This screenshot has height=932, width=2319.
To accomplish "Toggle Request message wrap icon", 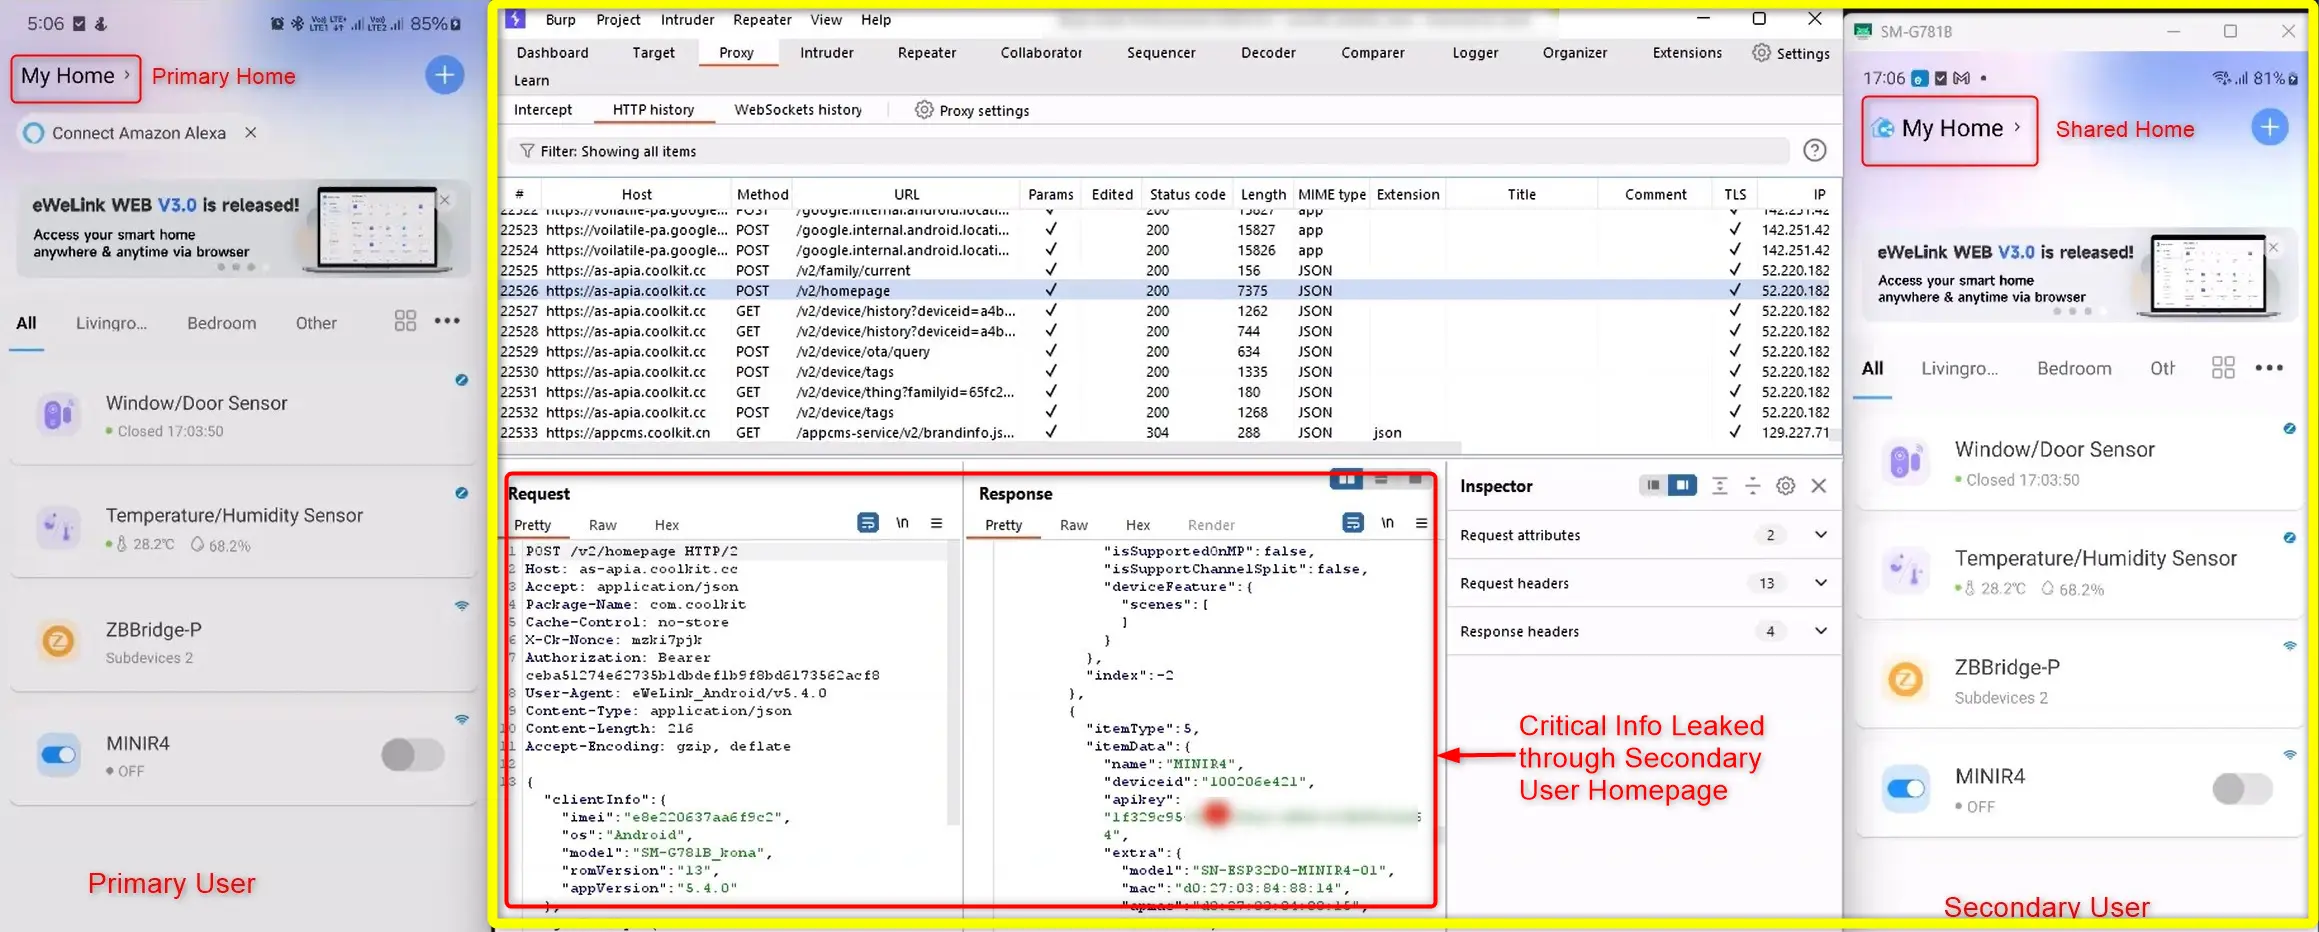I will pos(868,523).
